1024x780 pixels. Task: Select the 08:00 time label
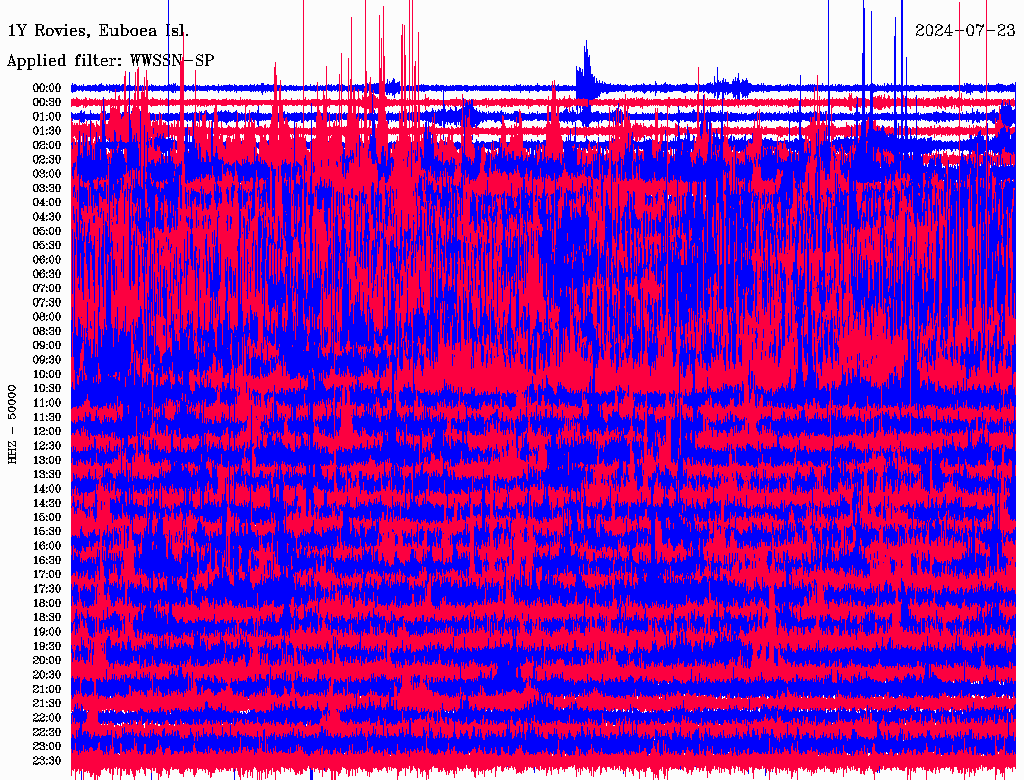tap(48, 317)
